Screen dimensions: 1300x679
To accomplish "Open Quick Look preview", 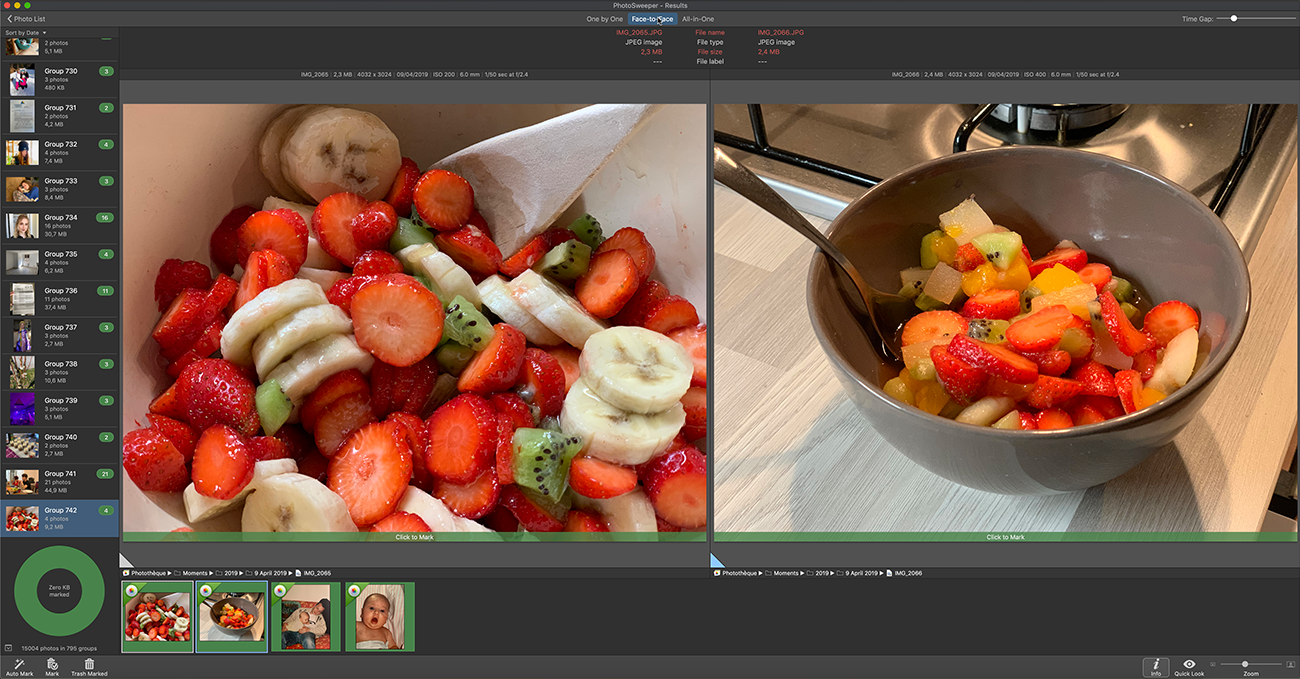I will point(1189,667).
